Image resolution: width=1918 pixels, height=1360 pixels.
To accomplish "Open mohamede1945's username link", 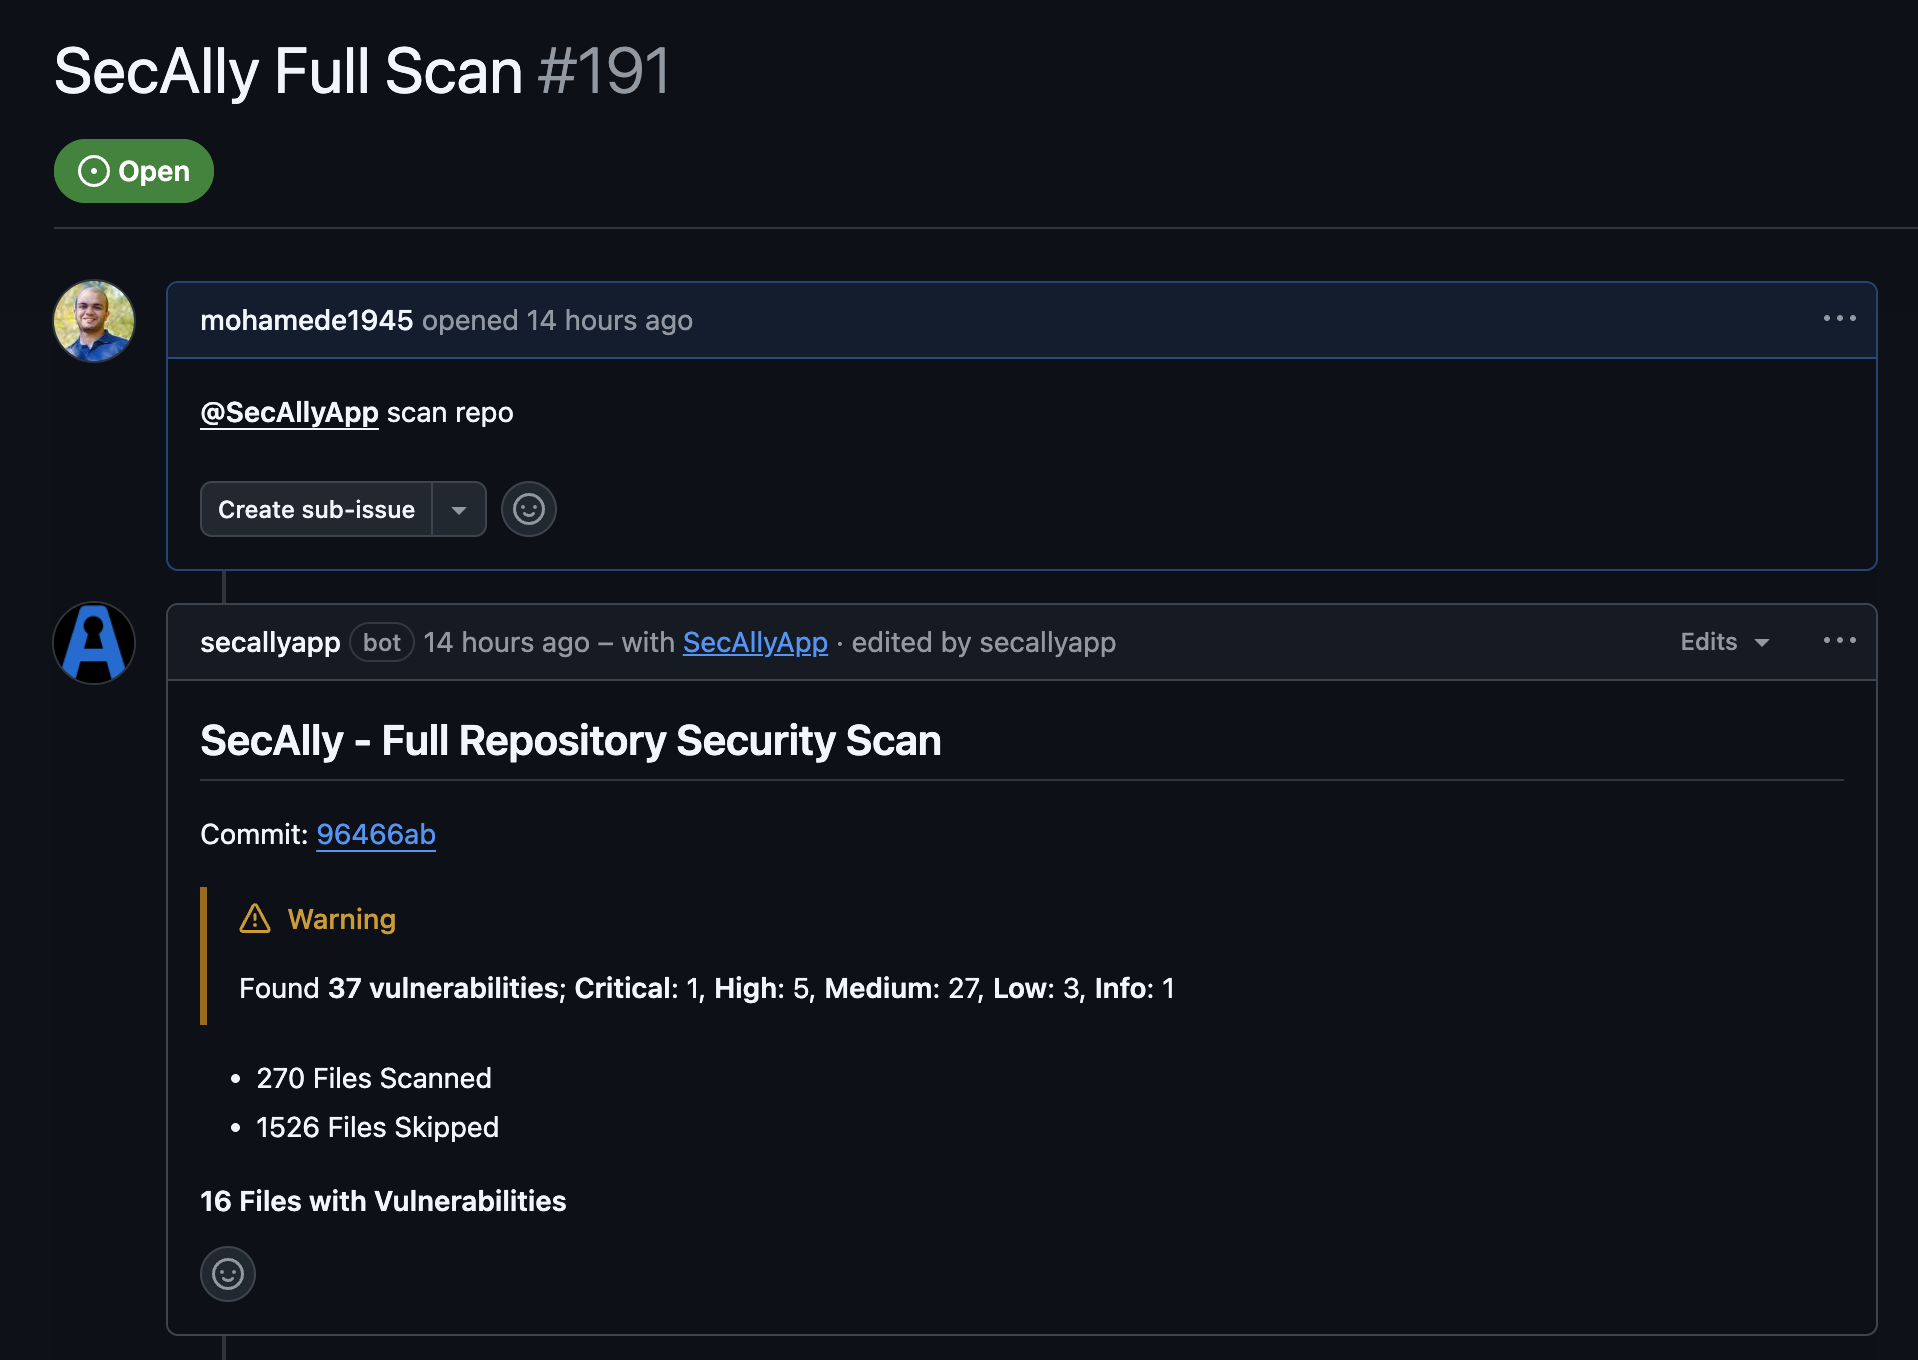I will point(306,320).
